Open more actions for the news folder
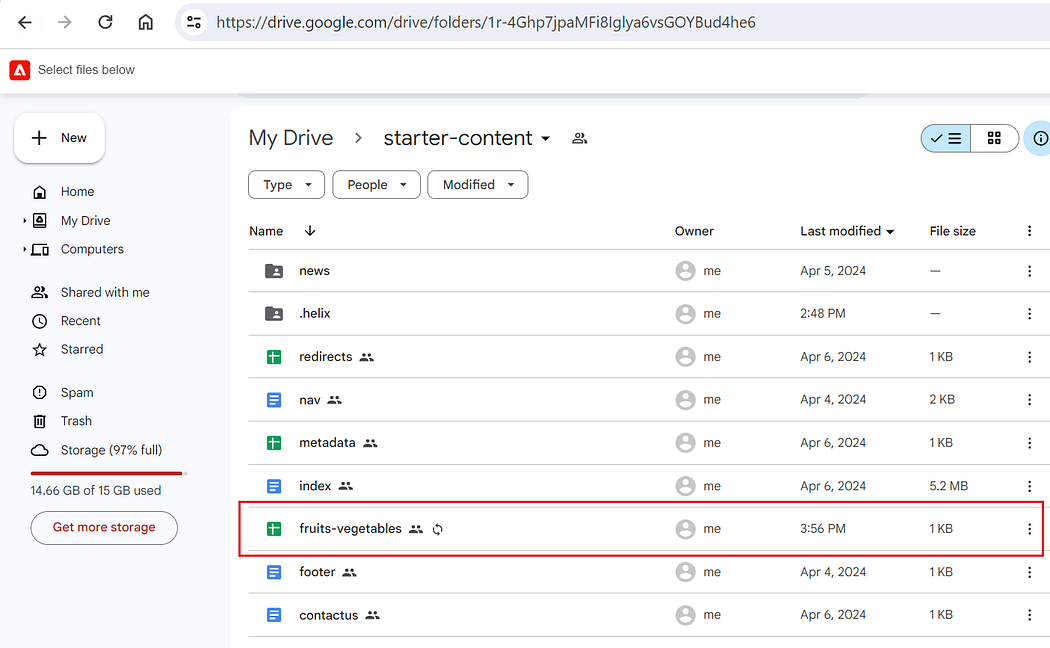Viewport: 1050px width, 648px height. coord(1029,271)
